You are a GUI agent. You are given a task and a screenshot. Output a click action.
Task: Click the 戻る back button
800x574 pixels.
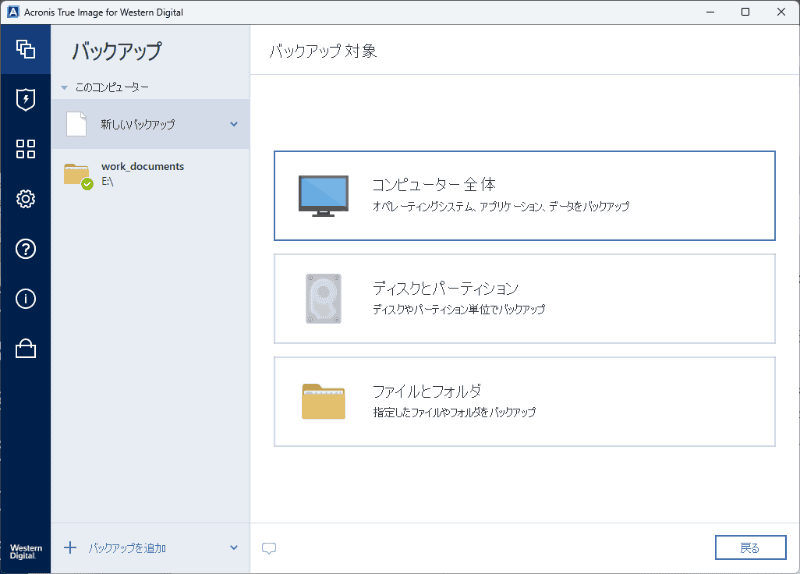(x=751, y=548)
